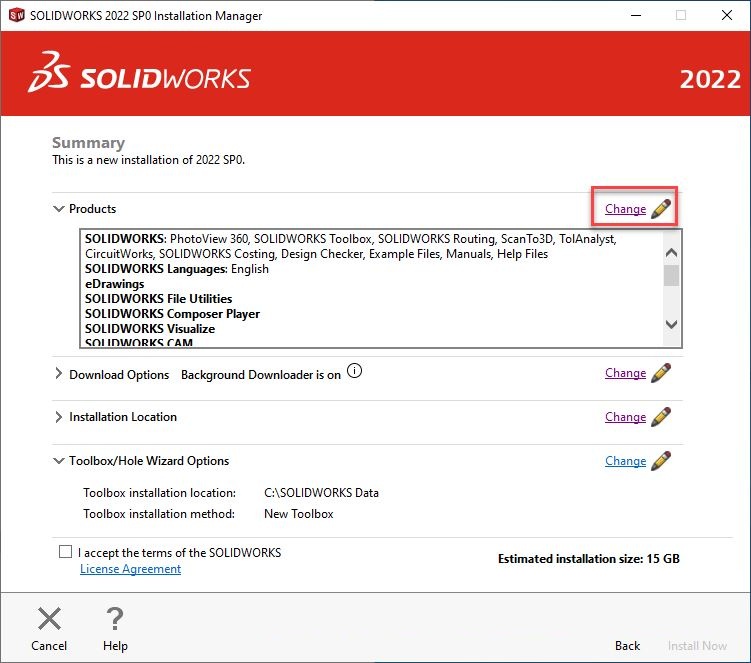
Task: Click the products list scrollbar thumb
Action: point(671,275)
